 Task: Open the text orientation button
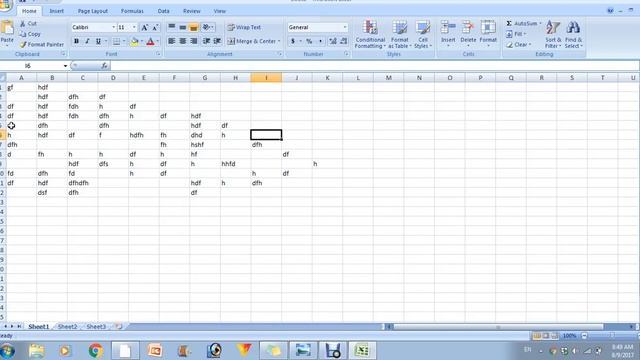[x=207, y=27]
